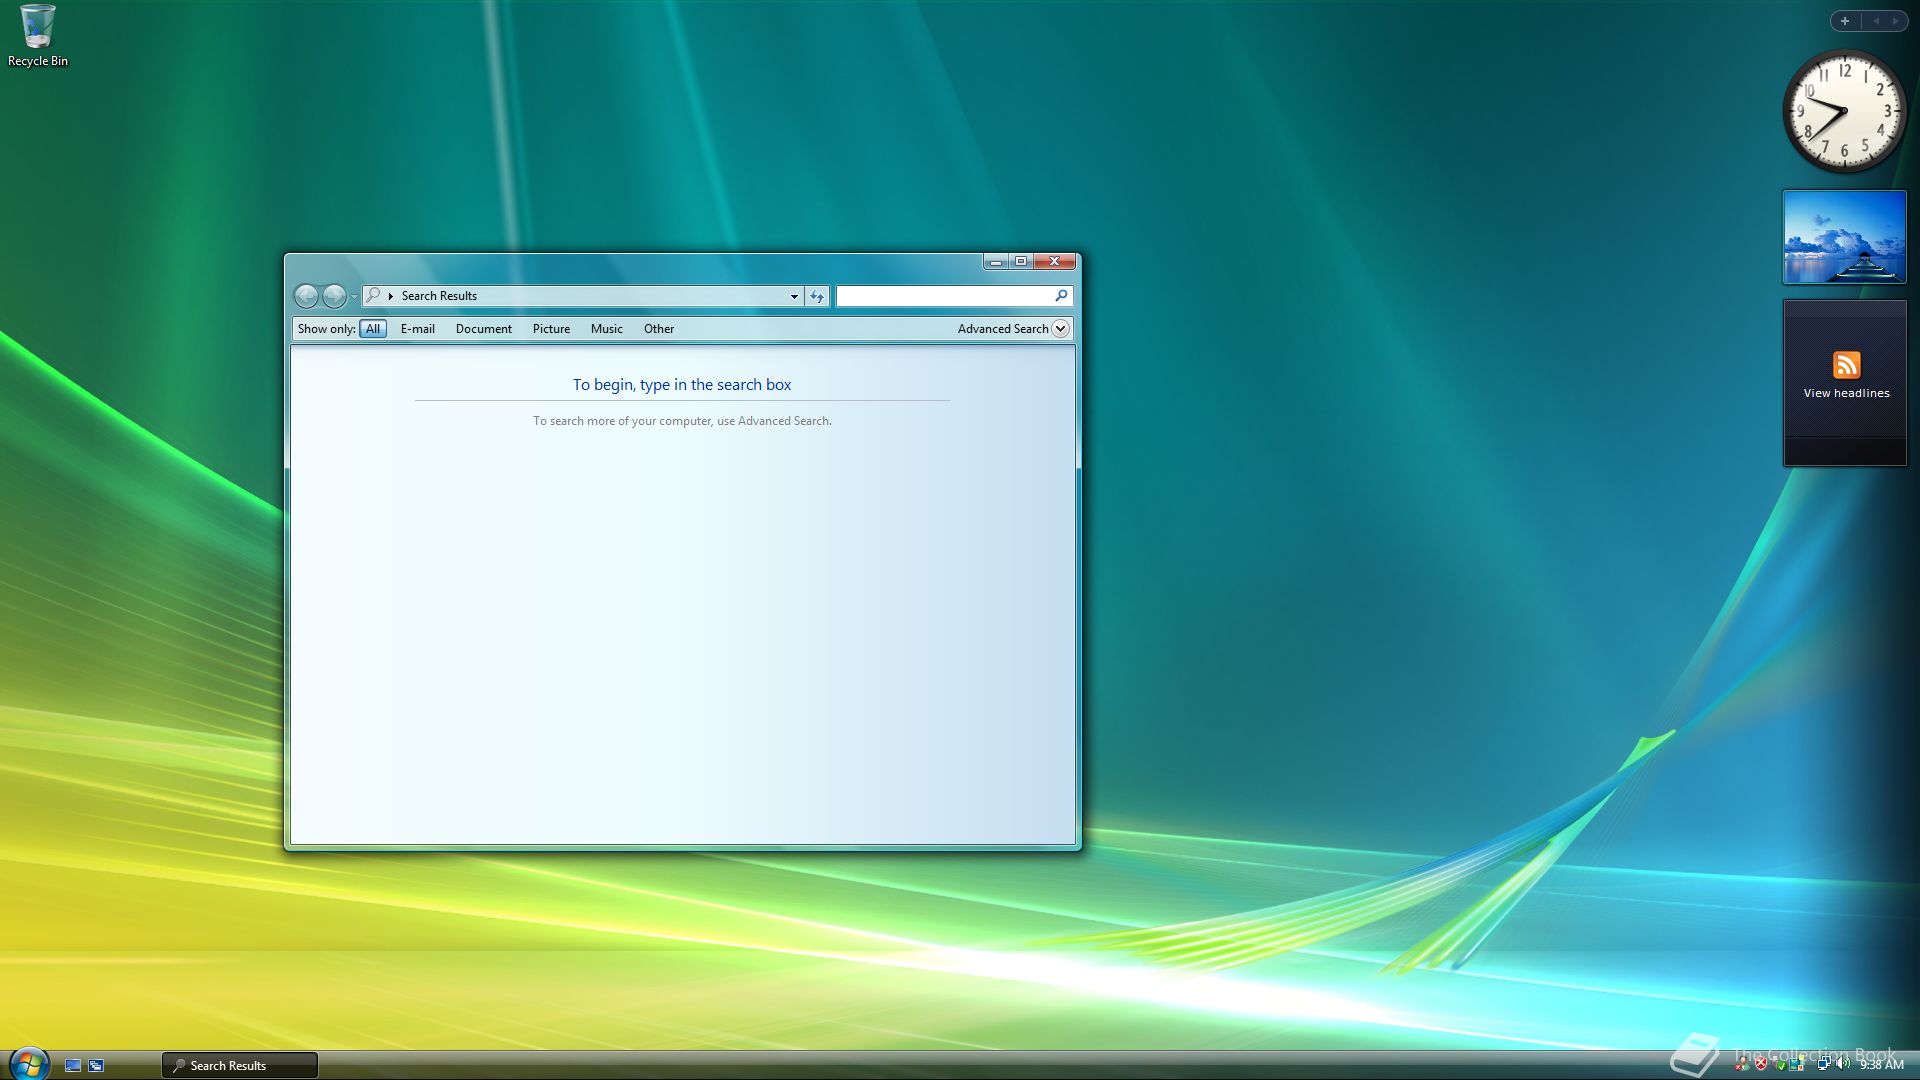Click Show Desktop quick launch icon
The height and width of the screenshot is (1080, 1920).
73,1066
